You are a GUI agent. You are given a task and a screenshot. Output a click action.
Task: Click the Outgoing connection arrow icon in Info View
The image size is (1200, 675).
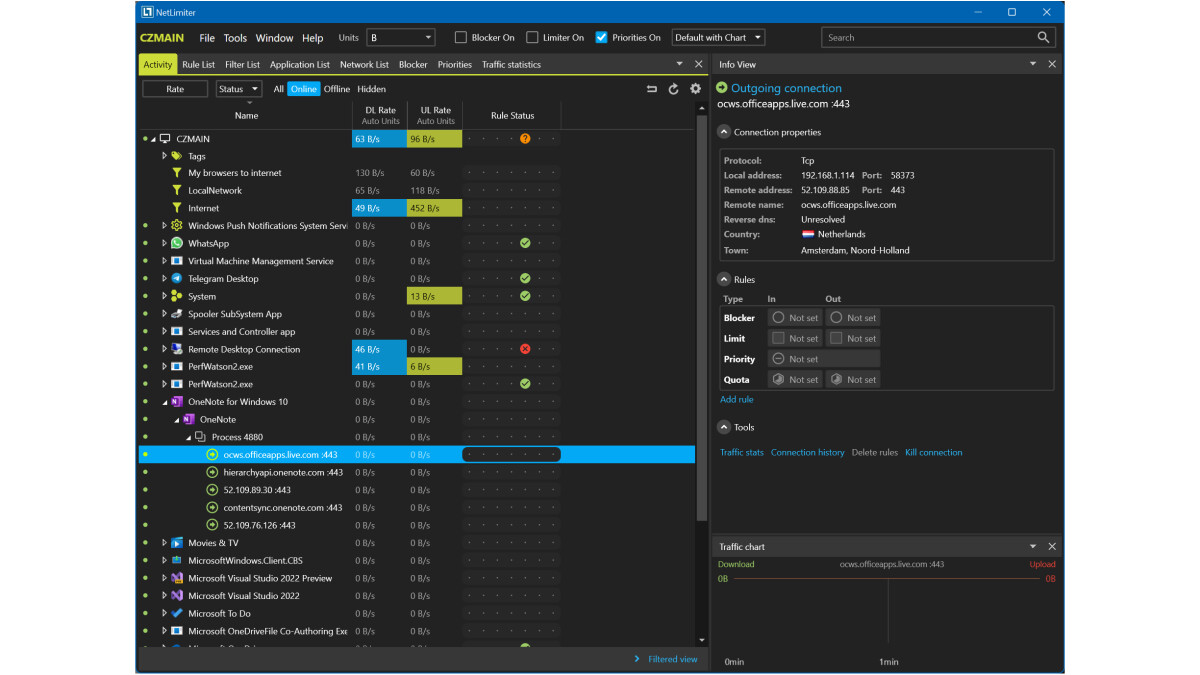point(722,88)
